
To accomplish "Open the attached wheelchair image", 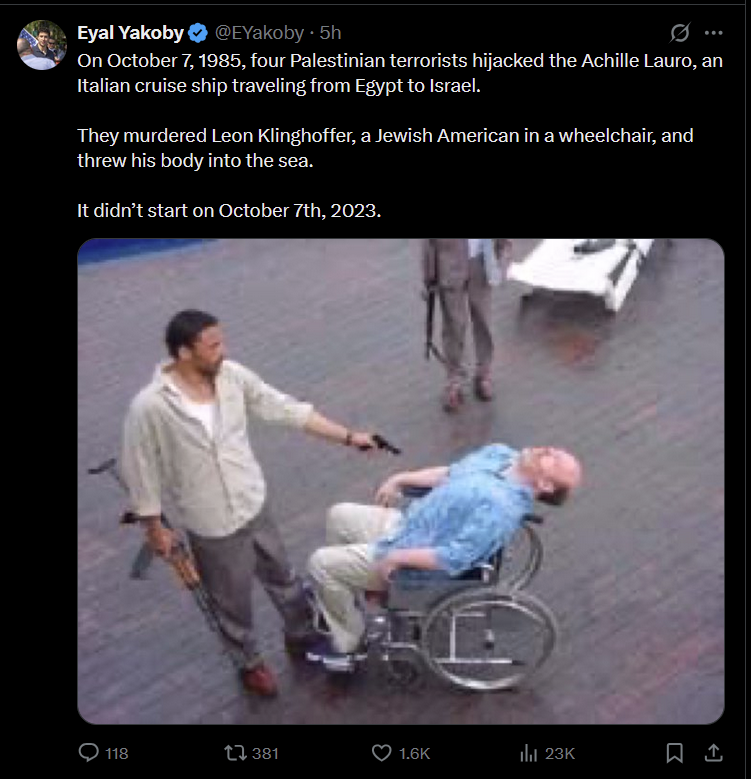I will pos(400,481).
